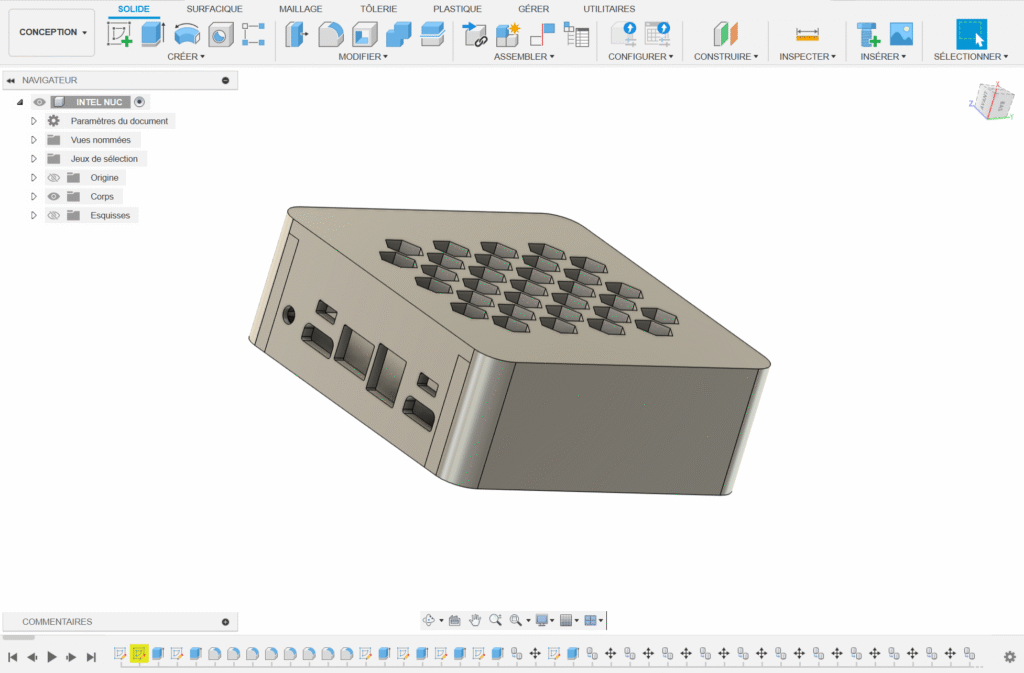Click the Insert image icon
The width and height of the screenshot is (1024, 673).
[901, 35]
